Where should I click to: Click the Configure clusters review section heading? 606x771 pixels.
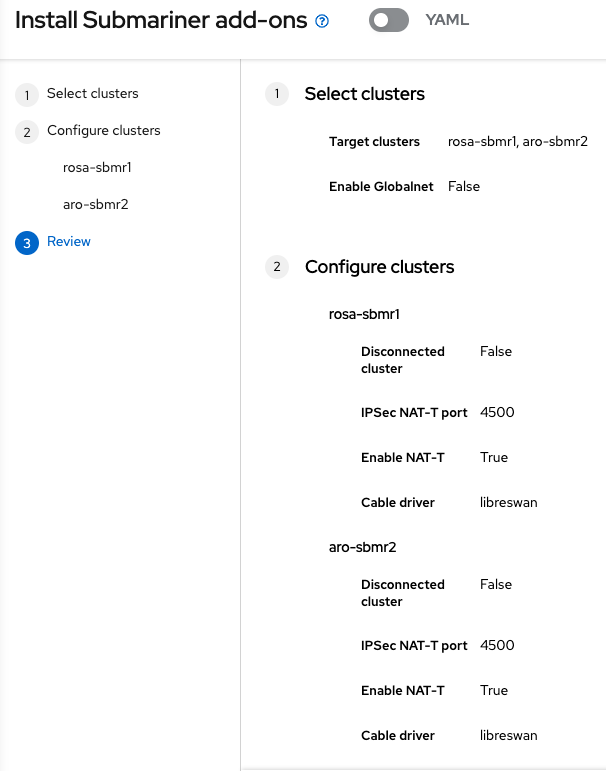[x=379, y=267]
